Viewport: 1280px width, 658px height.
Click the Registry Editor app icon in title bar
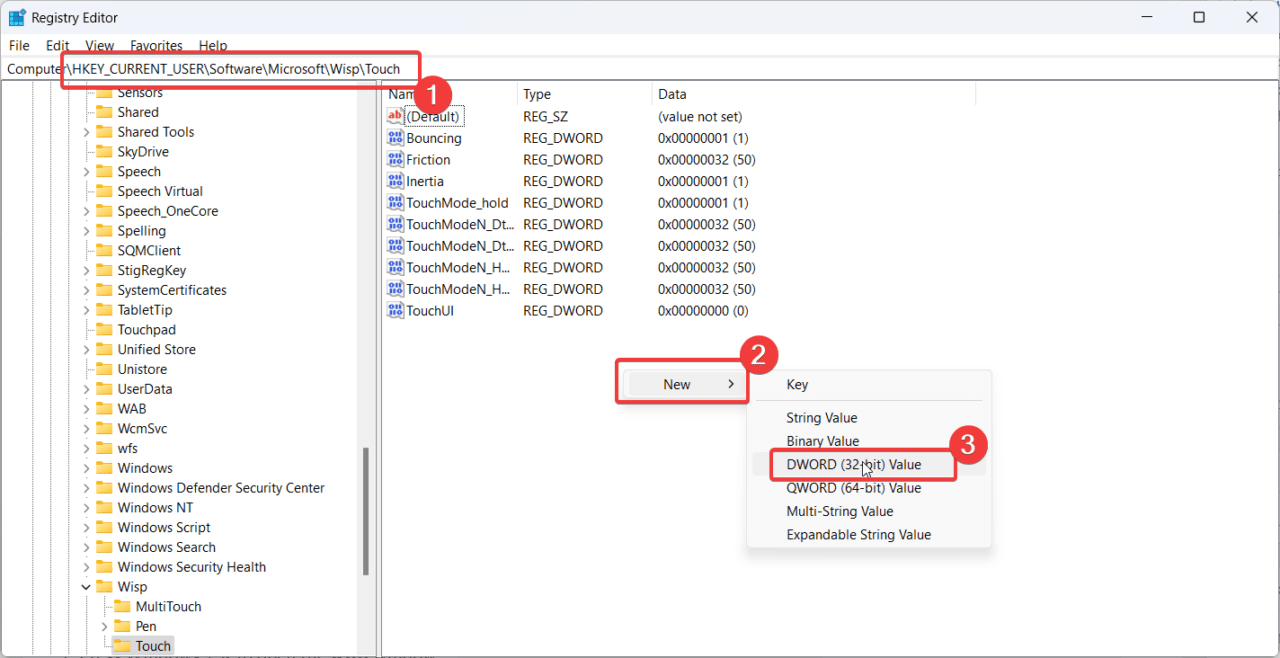[x=17, y=17]
